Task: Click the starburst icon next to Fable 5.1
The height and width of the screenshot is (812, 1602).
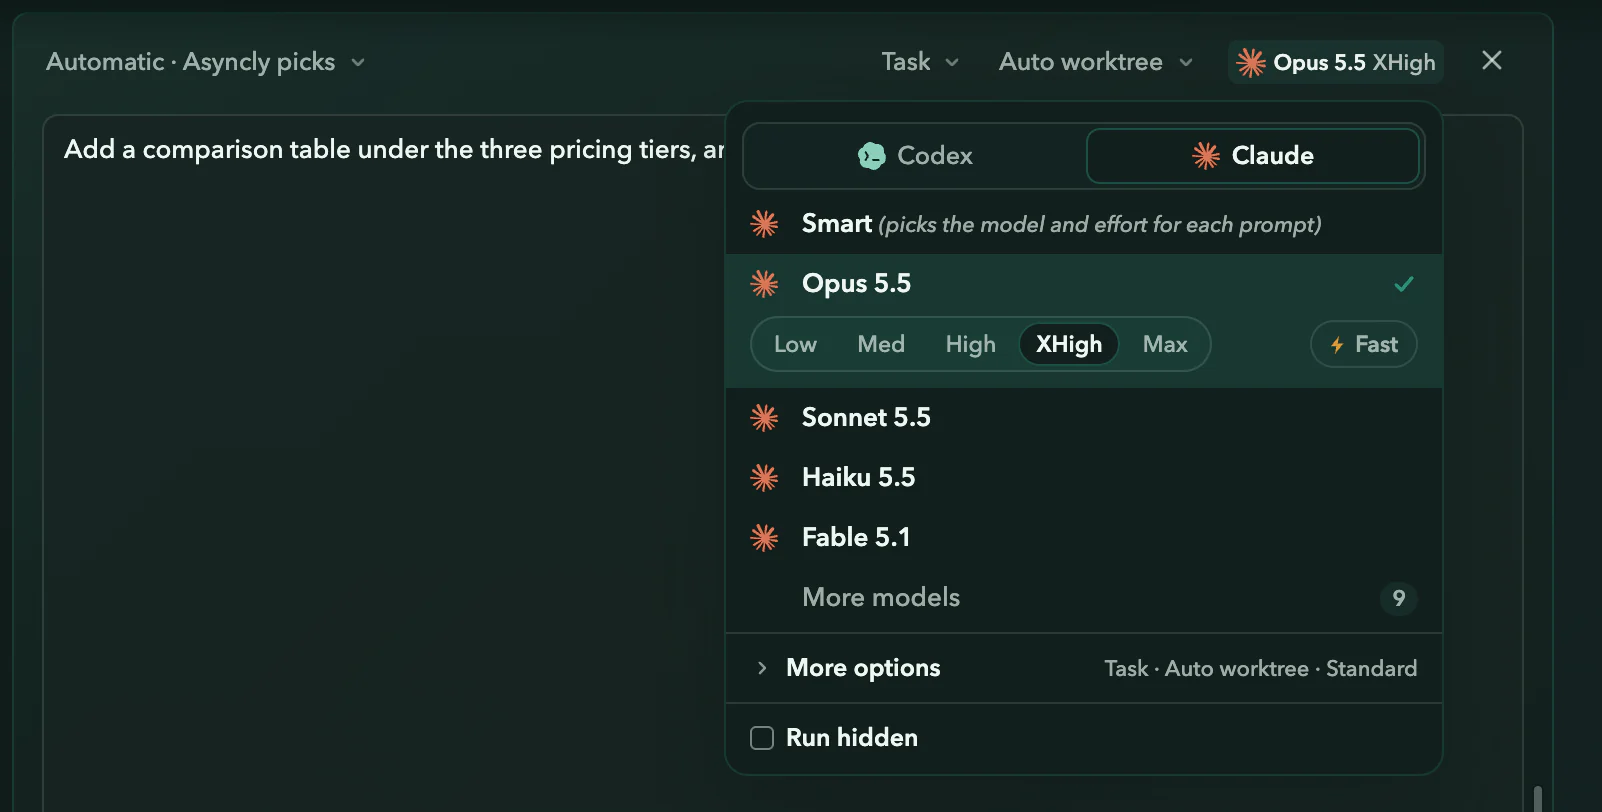Action: click(x=764, y=538)
